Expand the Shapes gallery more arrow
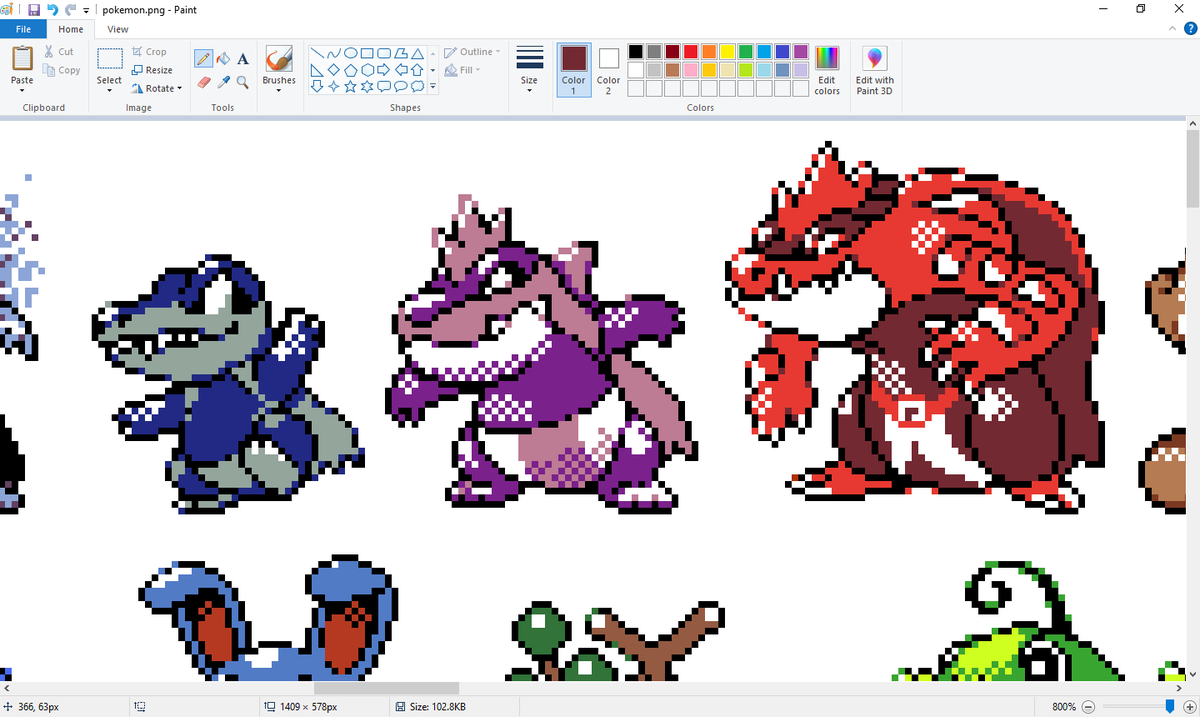 coord(433,87)
